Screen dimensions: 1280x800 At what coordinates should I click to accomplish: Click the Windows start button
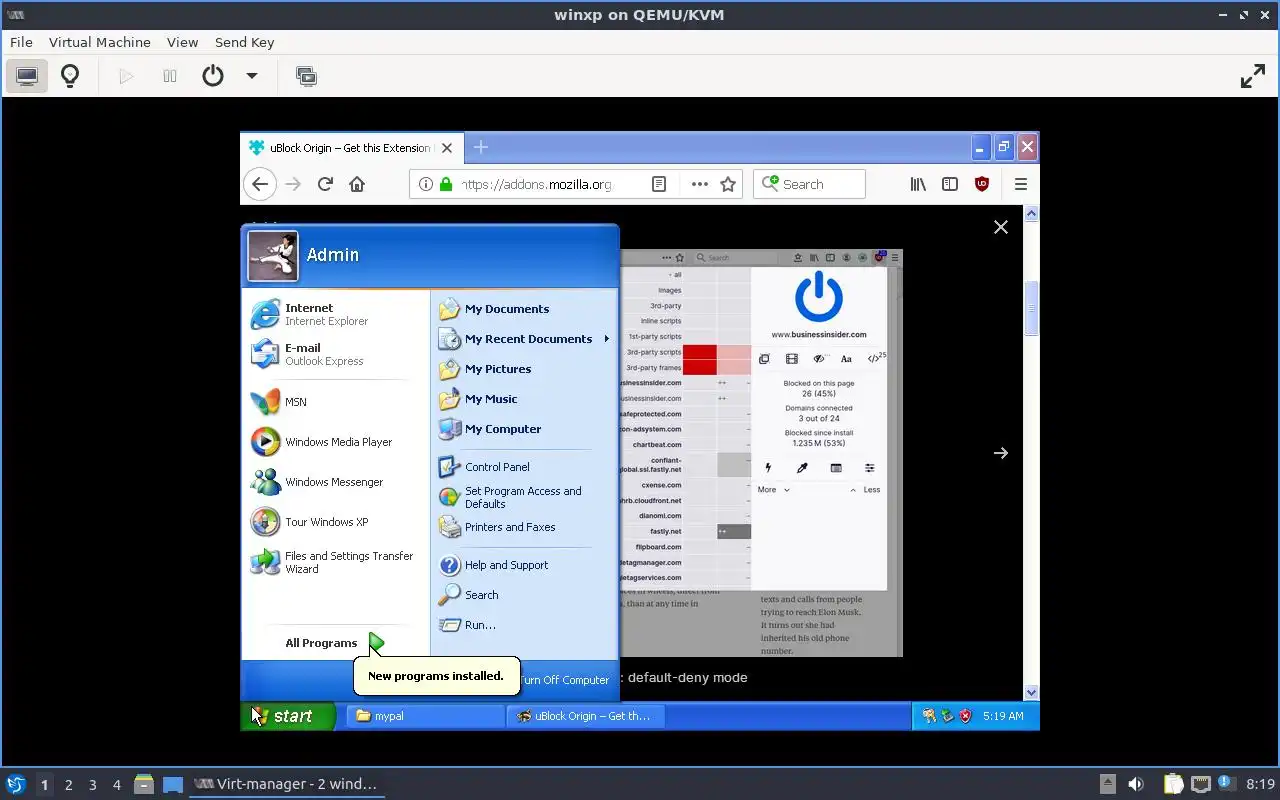(287, 716)
